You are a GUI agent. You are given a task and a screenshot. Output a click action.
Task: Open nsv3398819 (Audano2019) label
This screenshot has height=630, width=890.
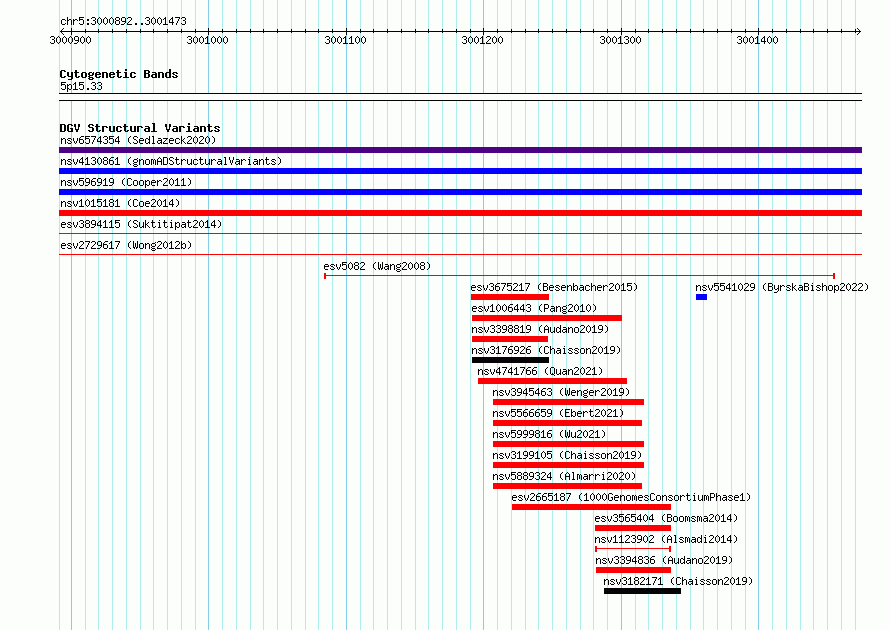point(540,329)
